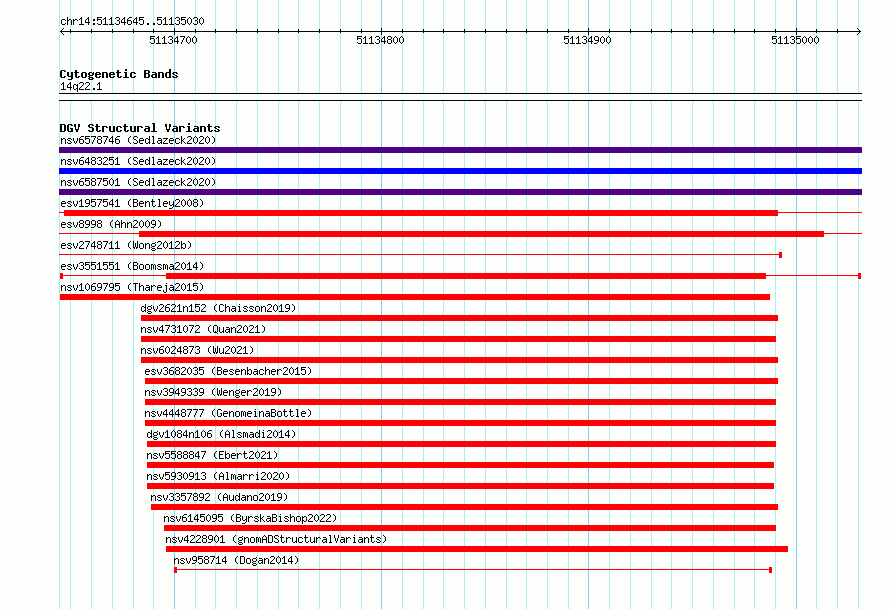Open dgv1084n106 (Alsmadi2014) label
The height and width of the screenshot is (609, 890).
click(x=221, y=434)
